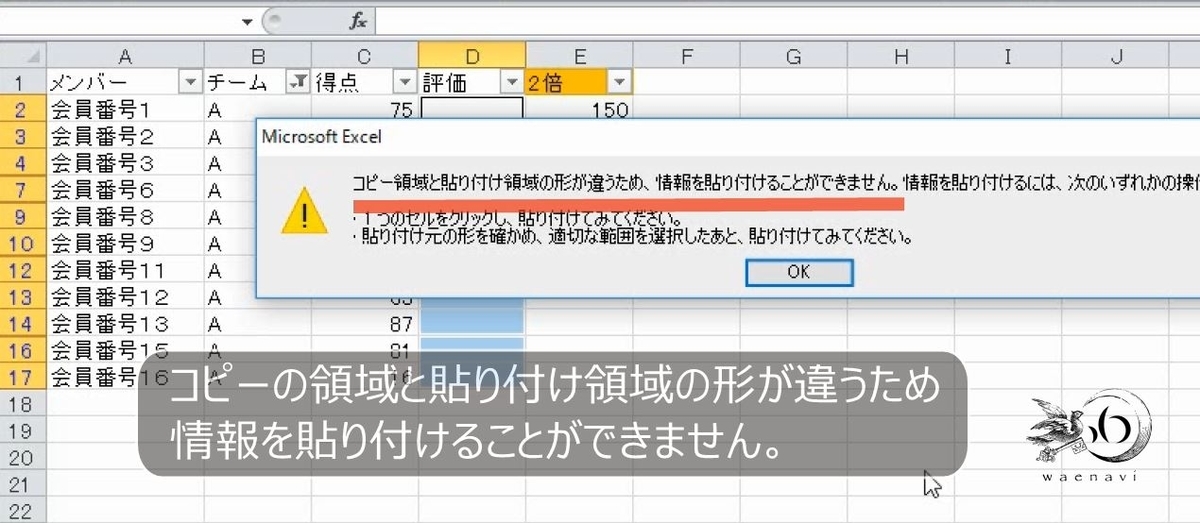Viewport: 1200px width, 523px height.
Task: Select column F header
Action: point(687,57)
